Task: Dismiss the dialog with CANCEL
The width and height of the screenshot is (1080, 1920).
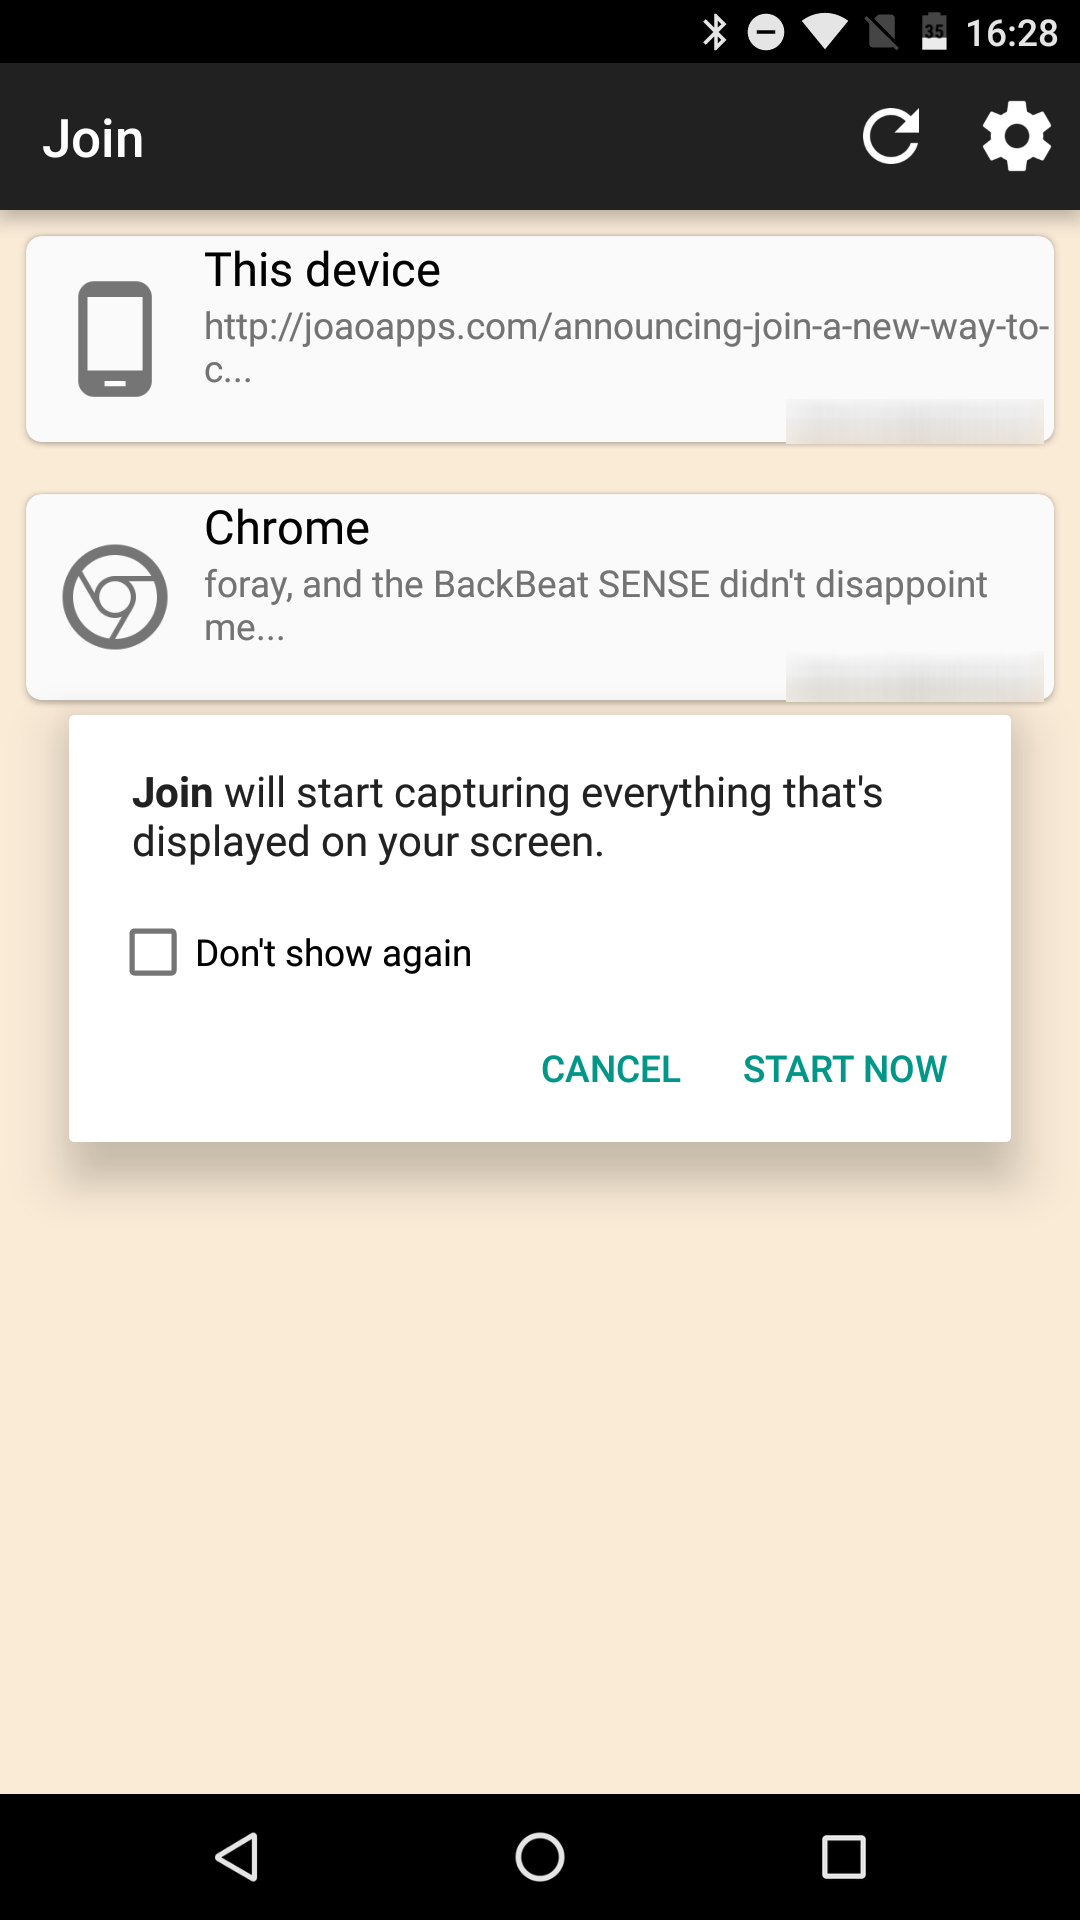Action: click(x=611, y=1069)
